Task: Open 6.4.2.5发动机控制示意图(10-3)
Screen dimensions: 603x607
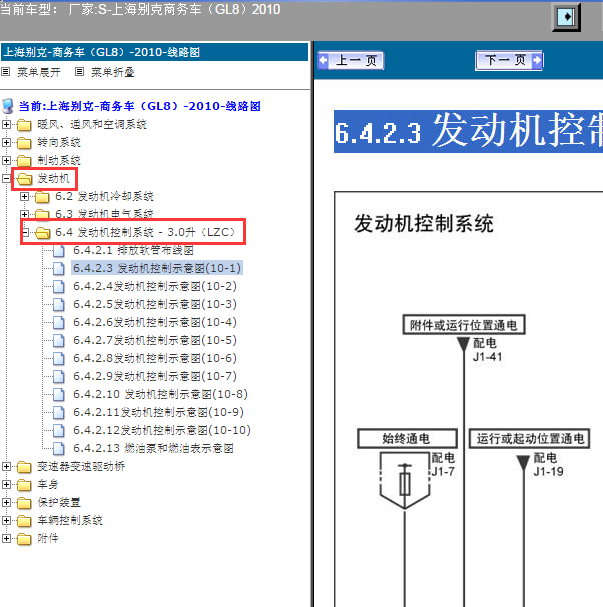Action: tap(155, 304)
